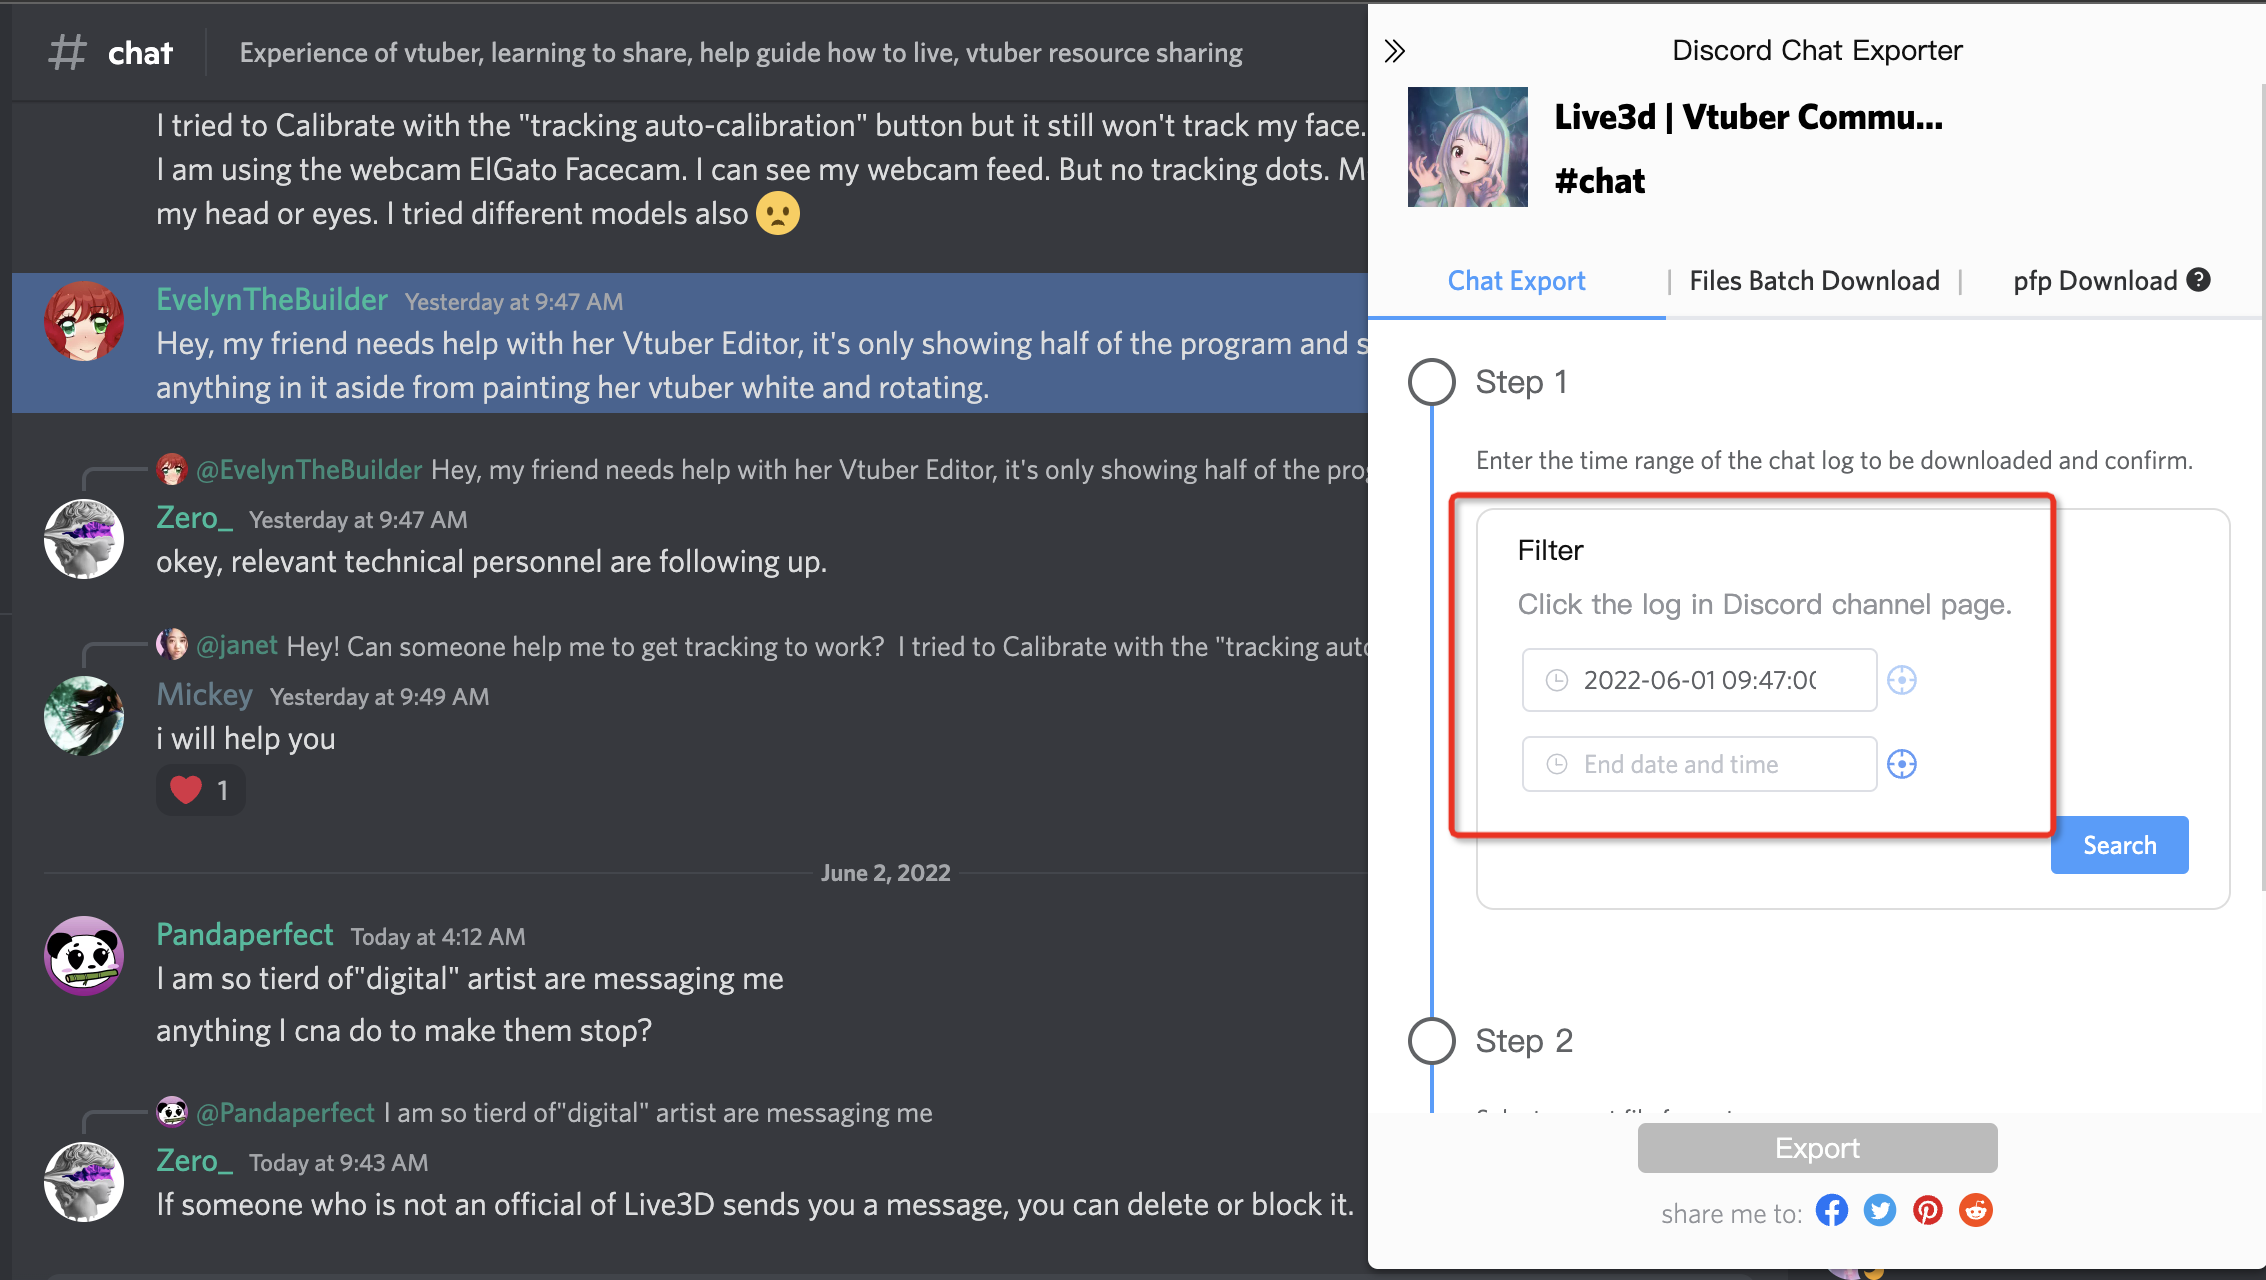Click the end date plus stepper
The width and height of the screenshot is (2266, 1280).
pyautogui.click(x=1903, y=763)
